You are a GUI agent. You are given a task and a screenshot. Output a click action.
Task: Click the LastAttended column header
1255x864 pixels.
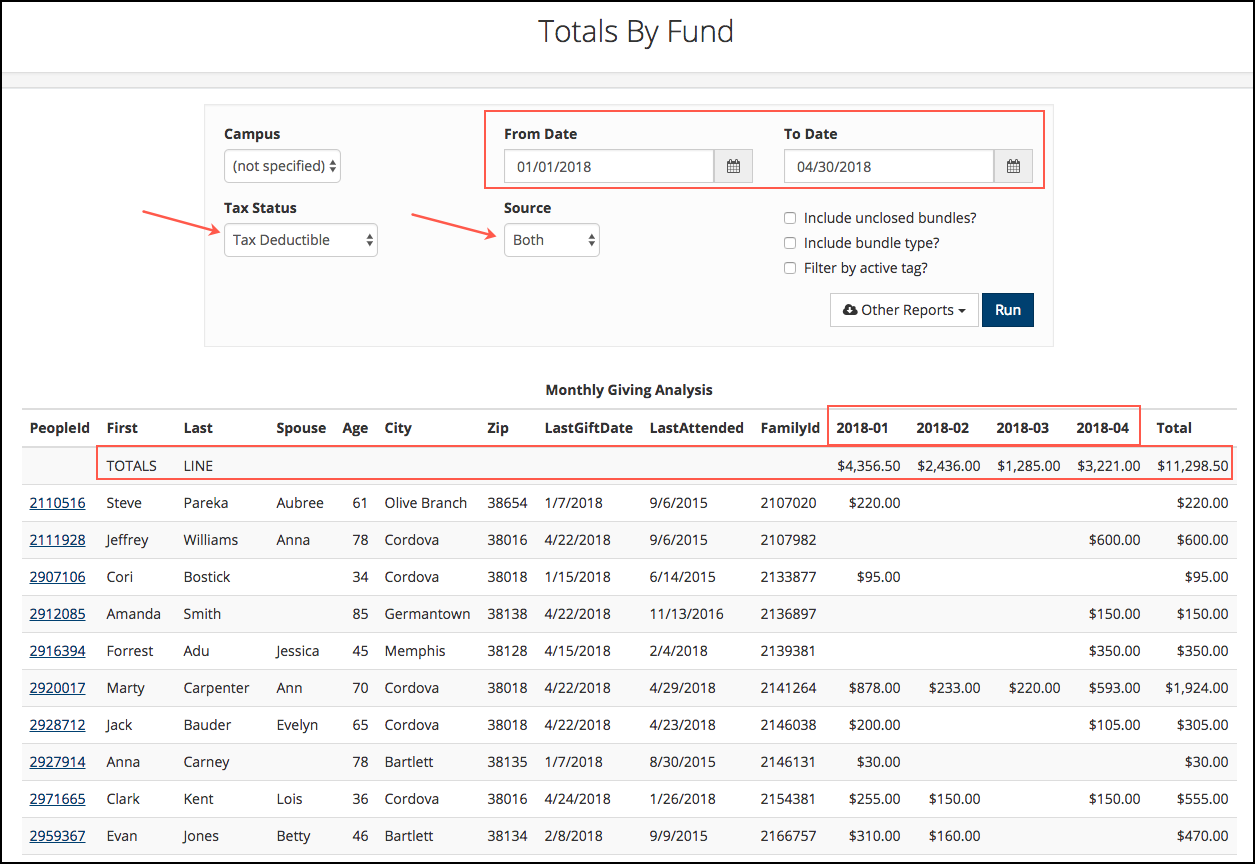pos(697,428)
